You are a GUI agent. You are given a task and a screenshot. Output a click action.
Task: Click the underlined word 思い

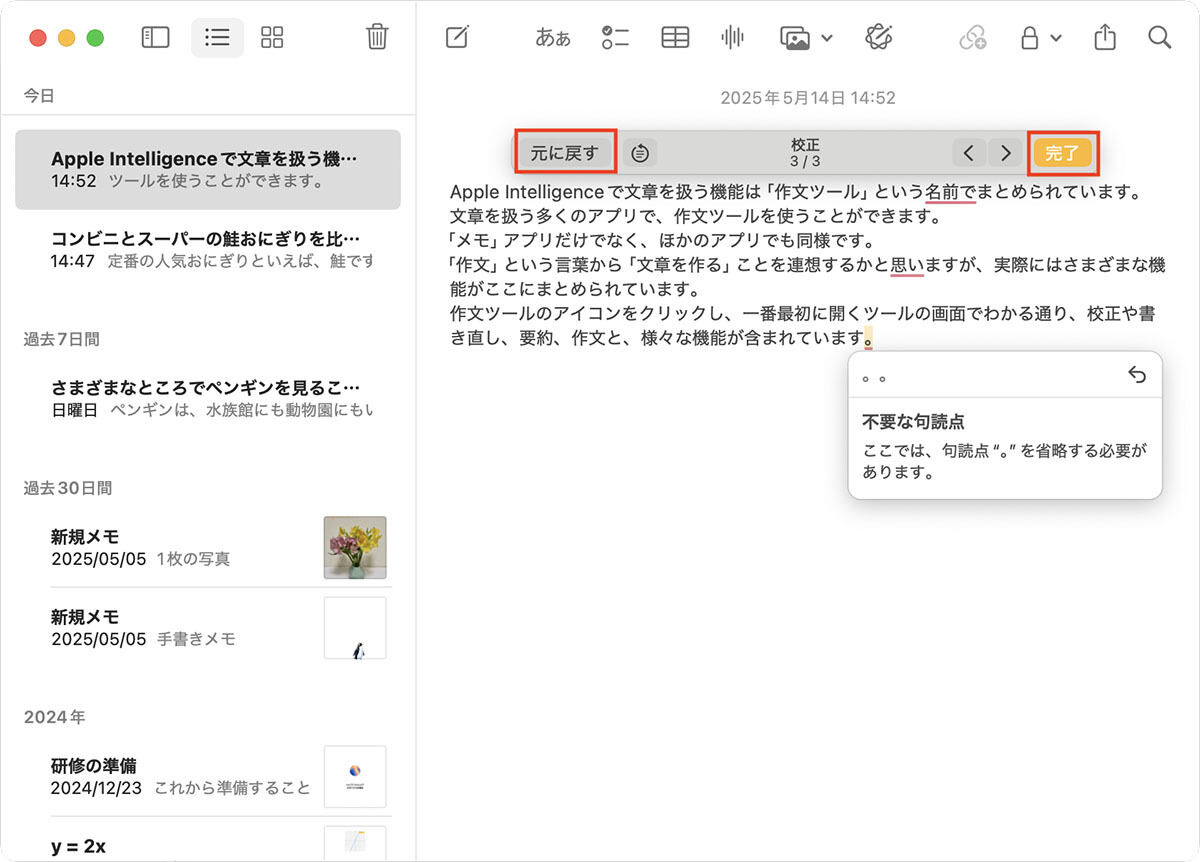pos(907,265)
